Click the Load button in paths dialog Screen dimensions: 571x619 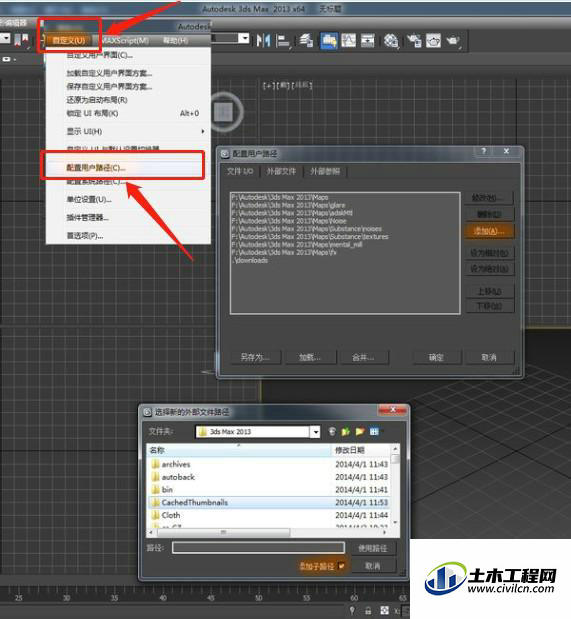tap(310, 358)
